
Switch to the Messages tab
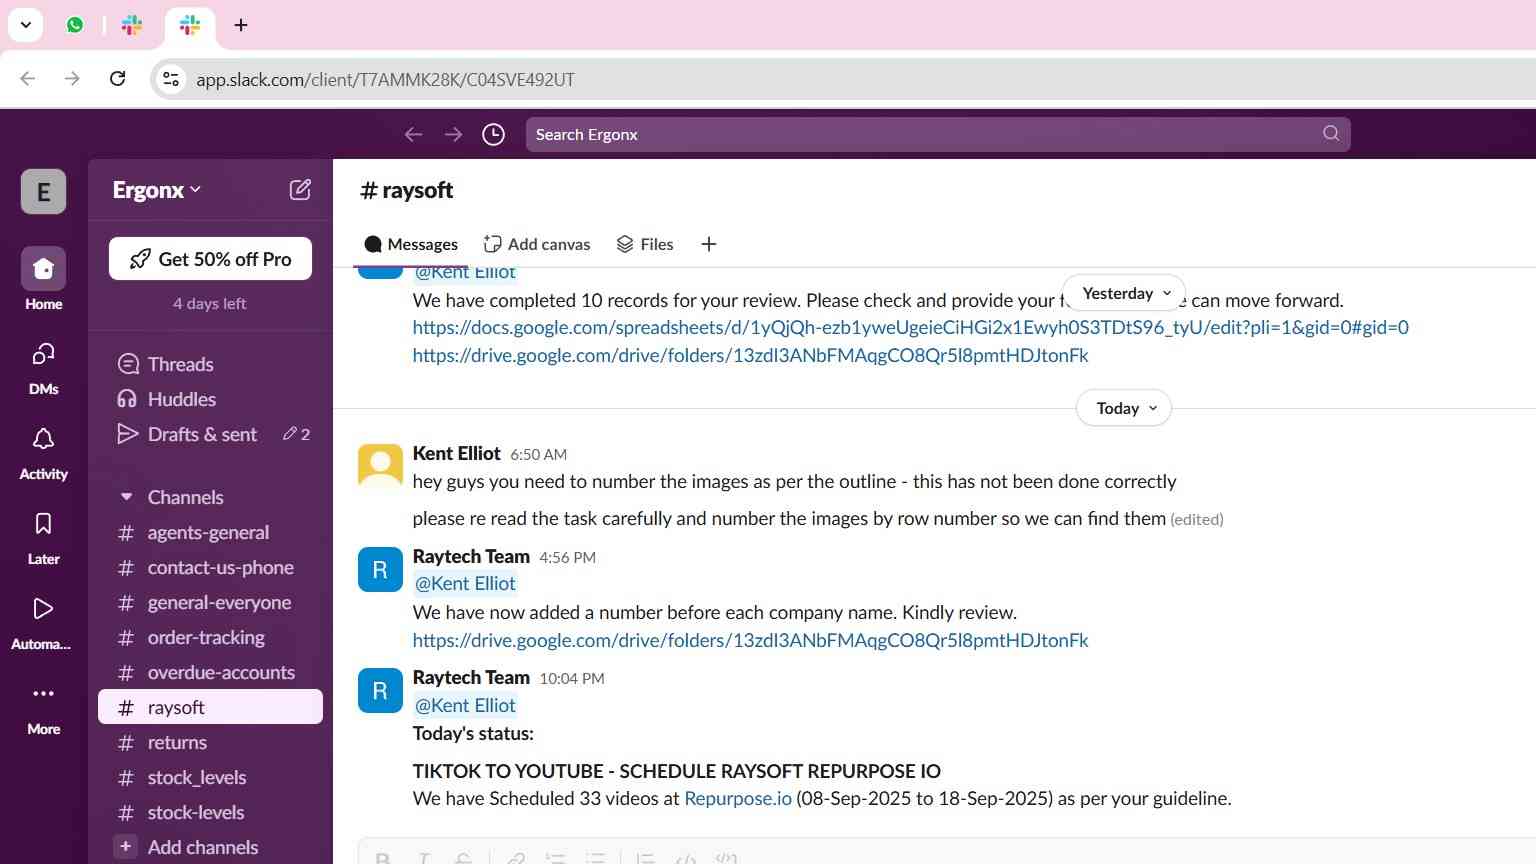(x=411, y=244)
